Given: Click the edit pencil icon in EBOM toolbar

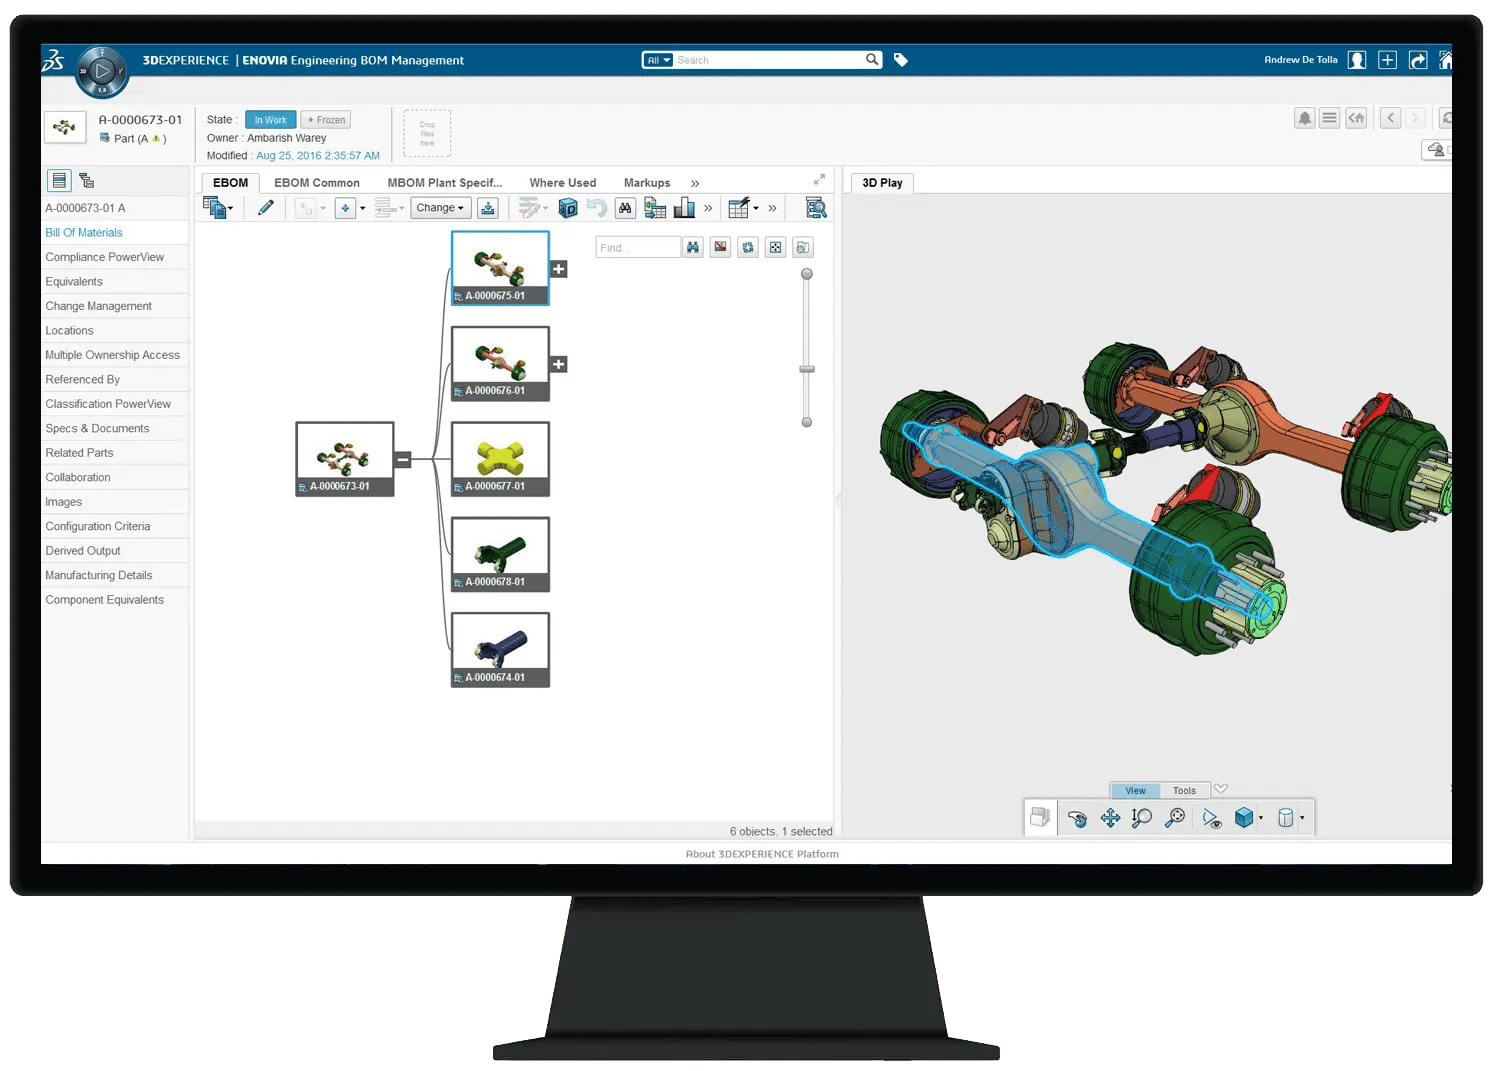Looking at the screenshot, I should [x=266, y=207].
